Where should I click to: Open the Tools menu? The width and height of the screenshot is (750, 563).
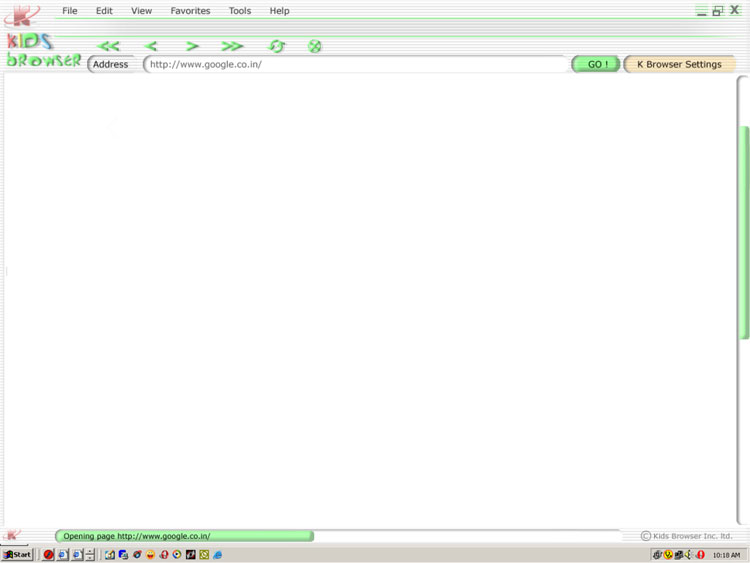(x=240, y=11)
